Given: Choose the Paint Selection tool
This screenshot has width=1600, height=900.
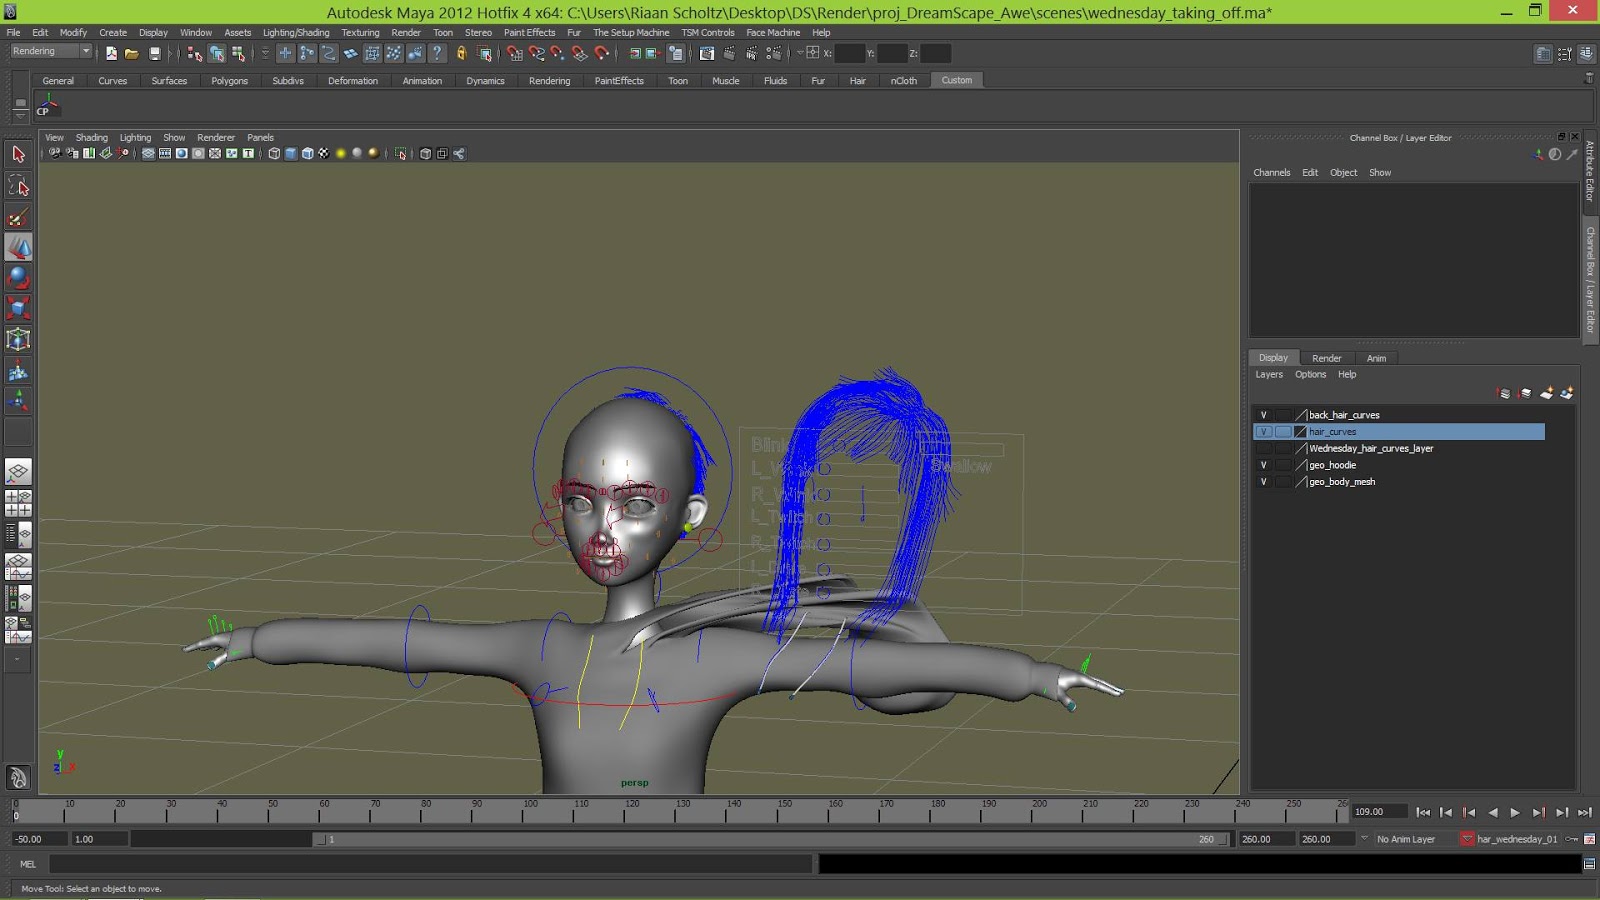Looking at the screenshot, I should (18, 217).
